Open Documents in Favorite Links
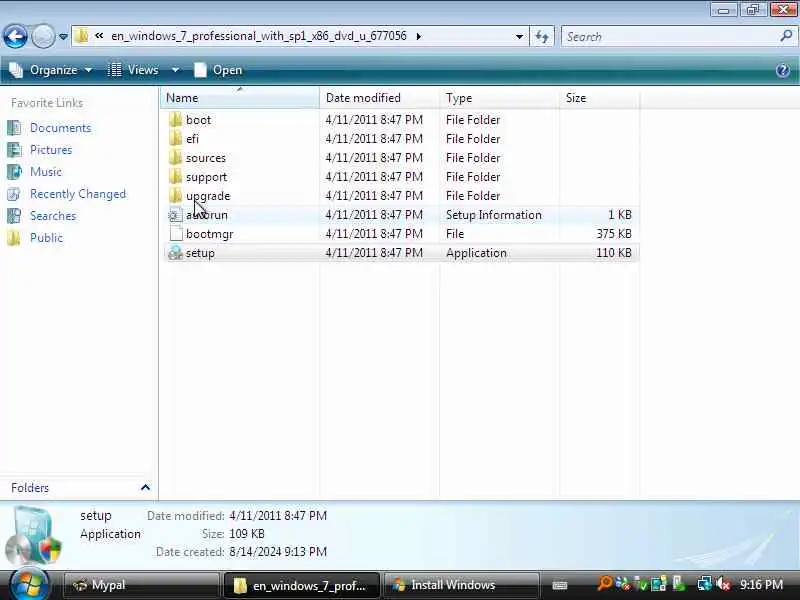This screenshot has height=600, width=800. tap(60, 128)
